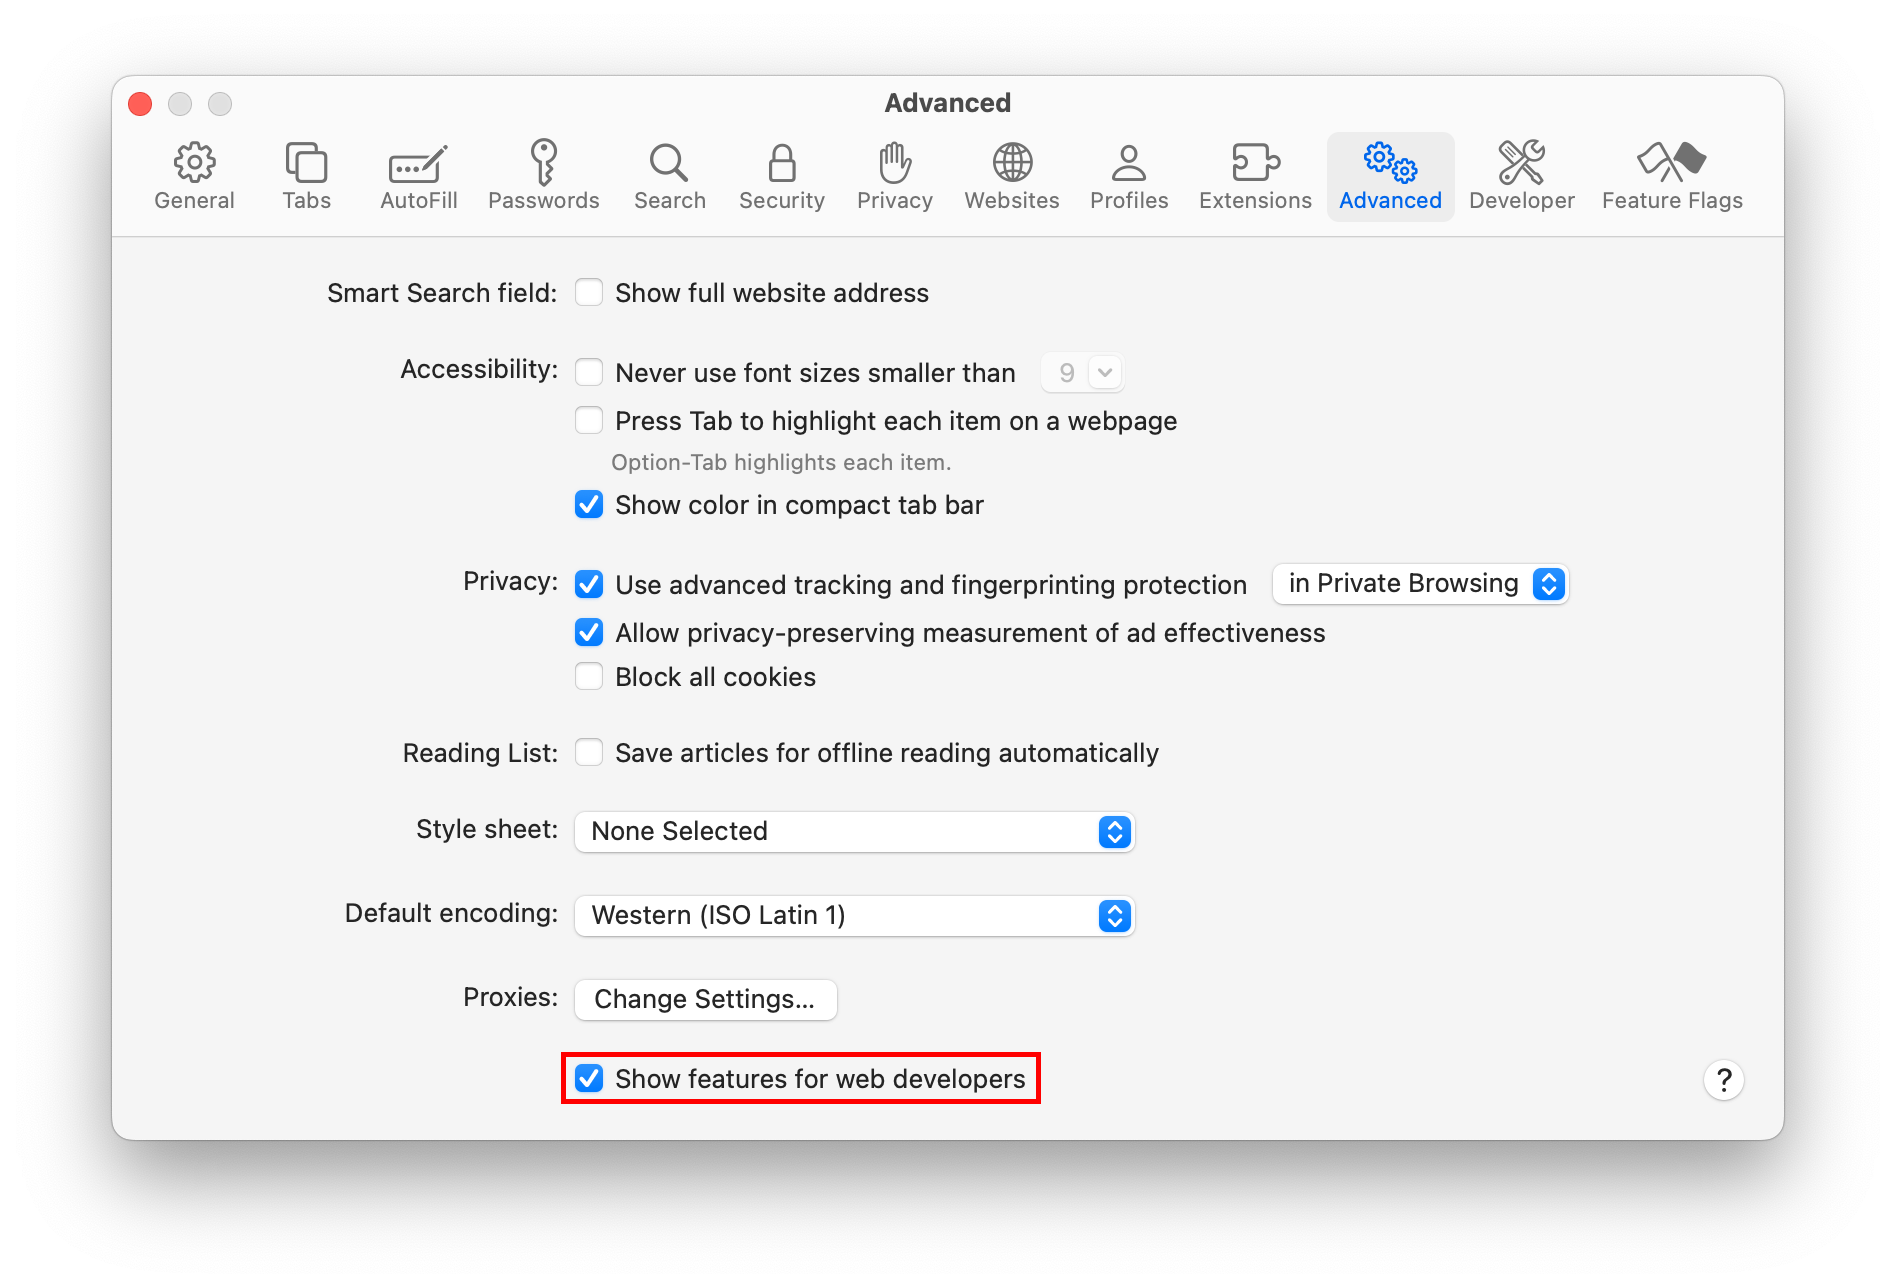Expand the Default encoding dropdown

[x=854, y=915]
